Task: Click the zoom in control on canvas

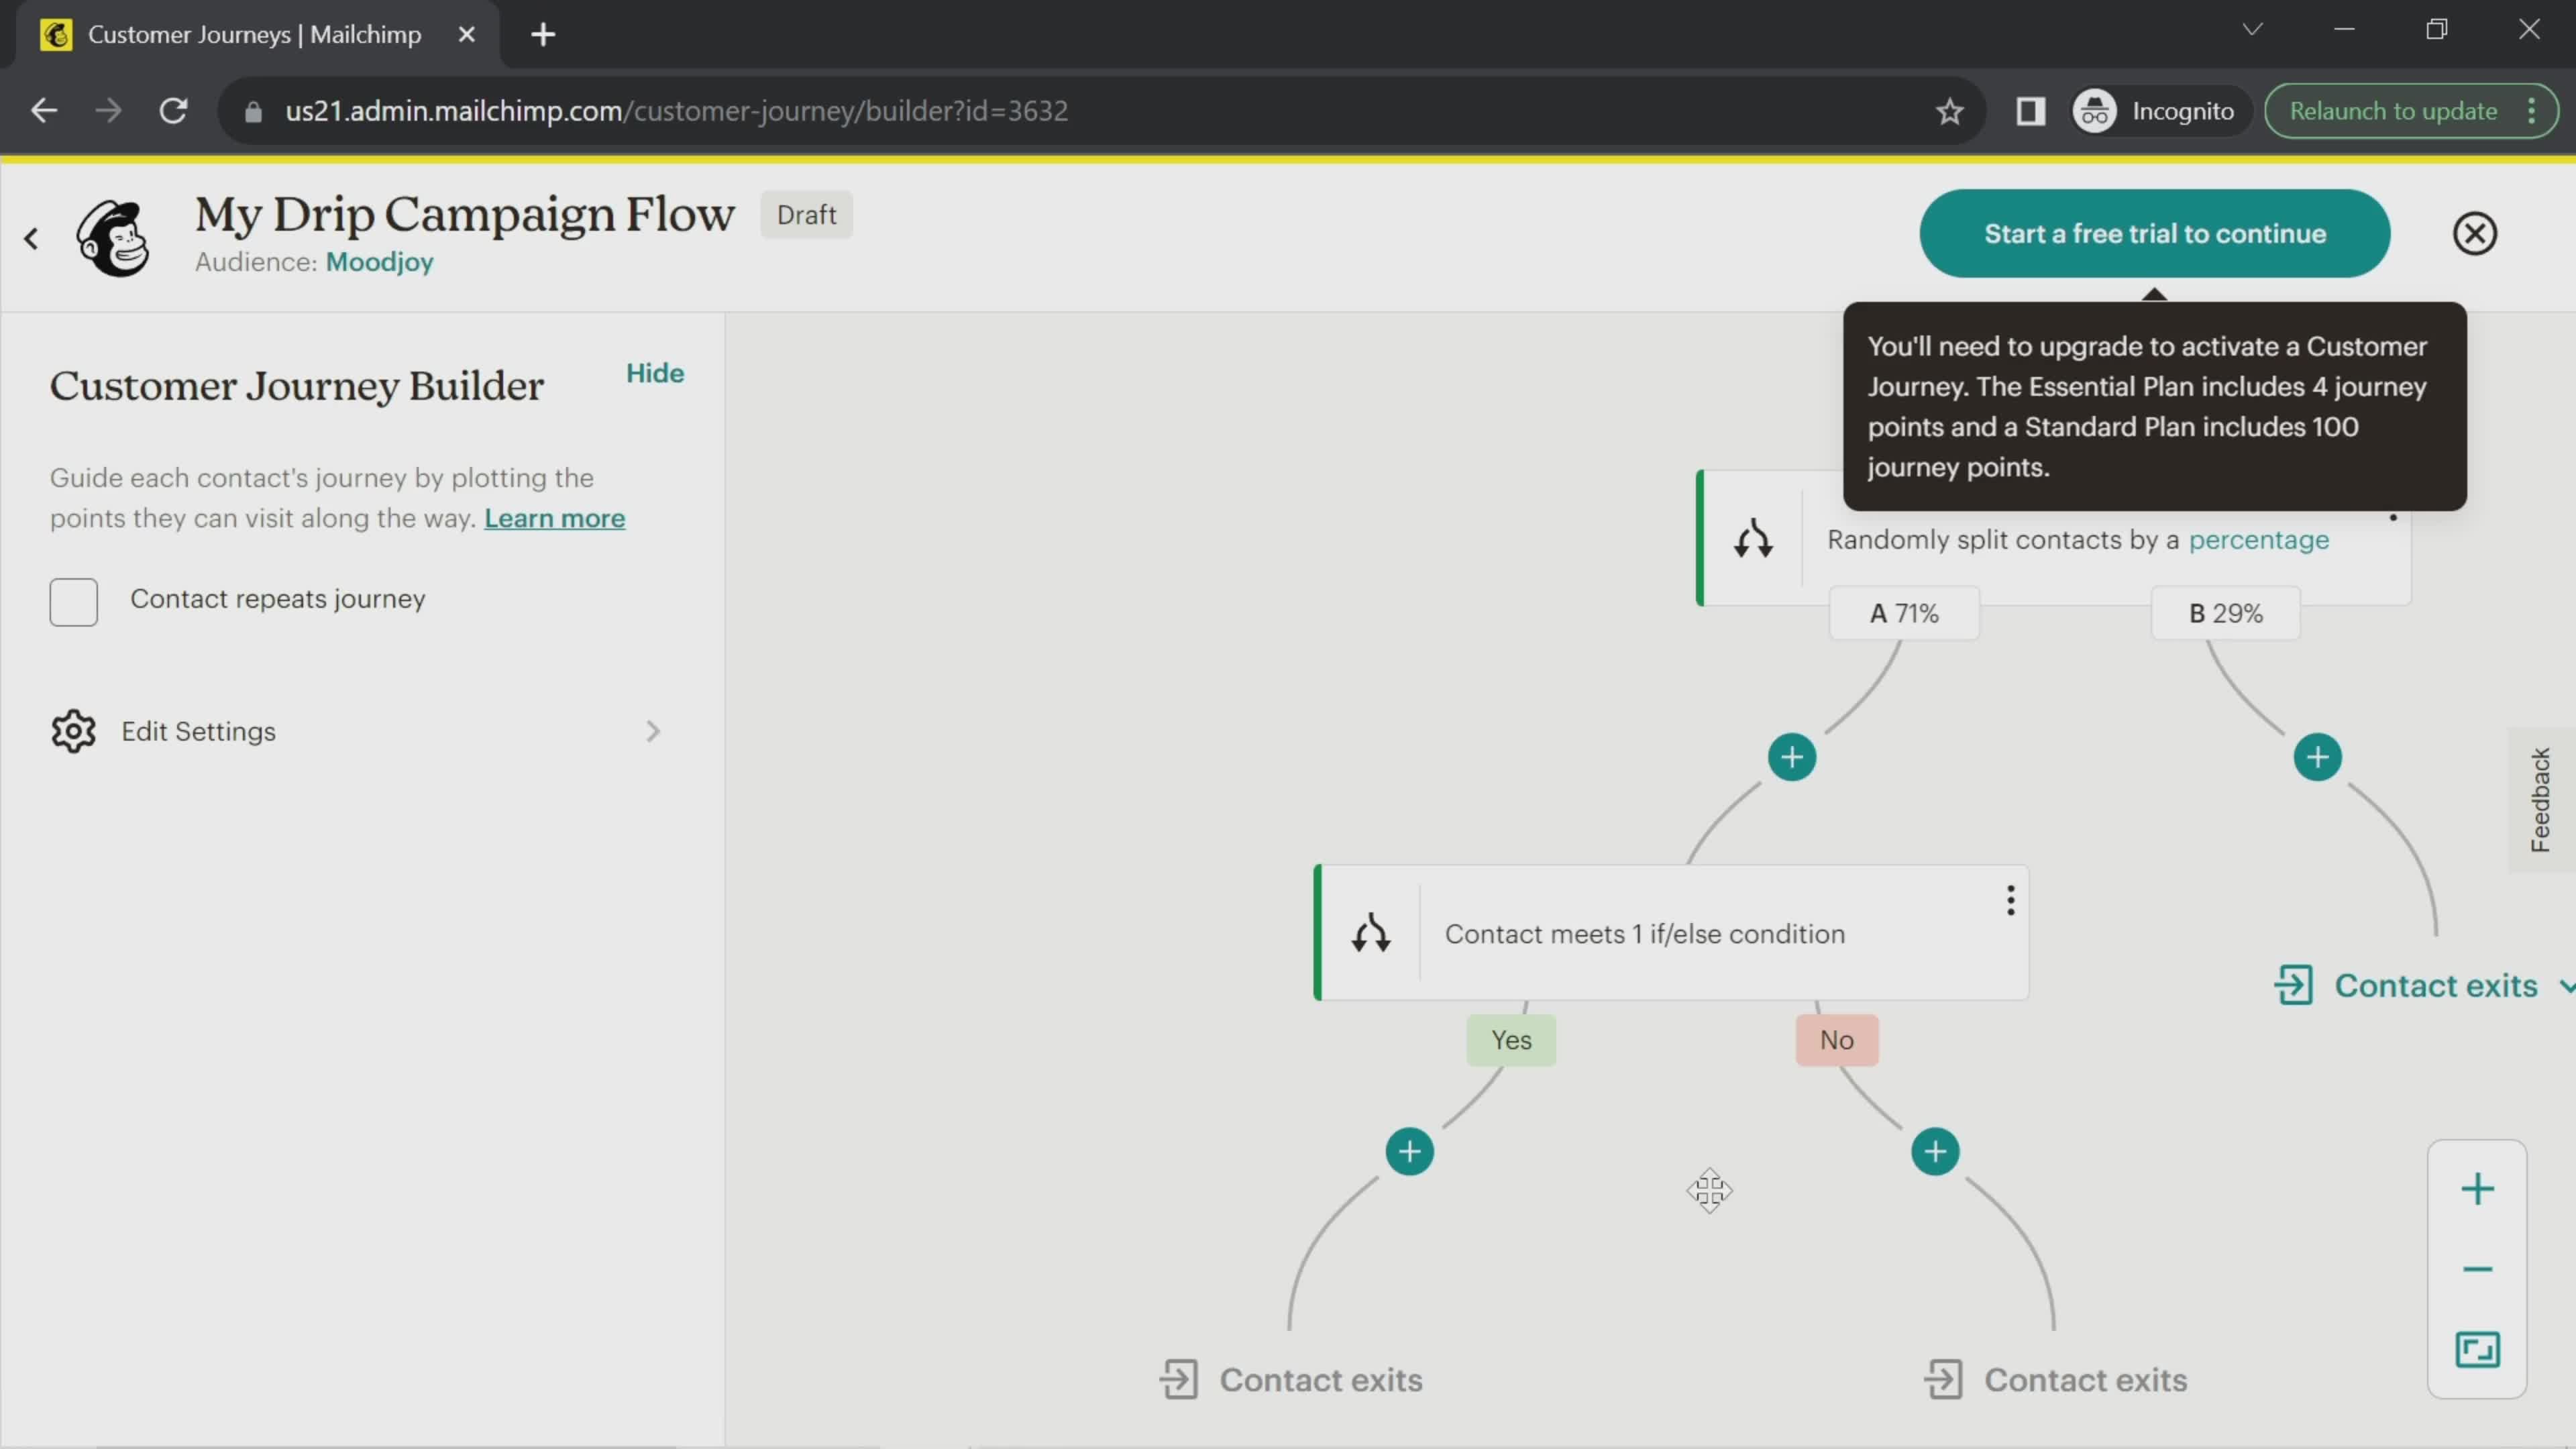Action: pos(2479,1189)
